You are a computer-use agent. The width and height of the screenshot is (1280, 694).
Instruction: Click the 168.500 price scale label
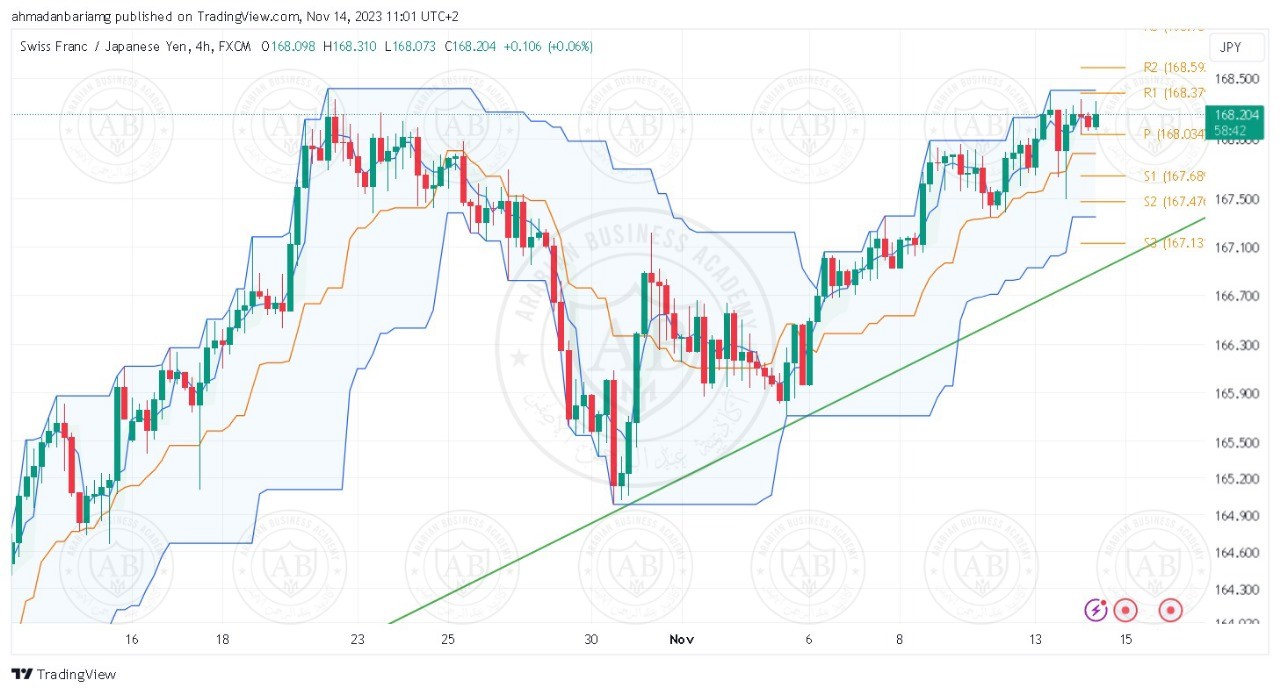[x=1237, y=79]
